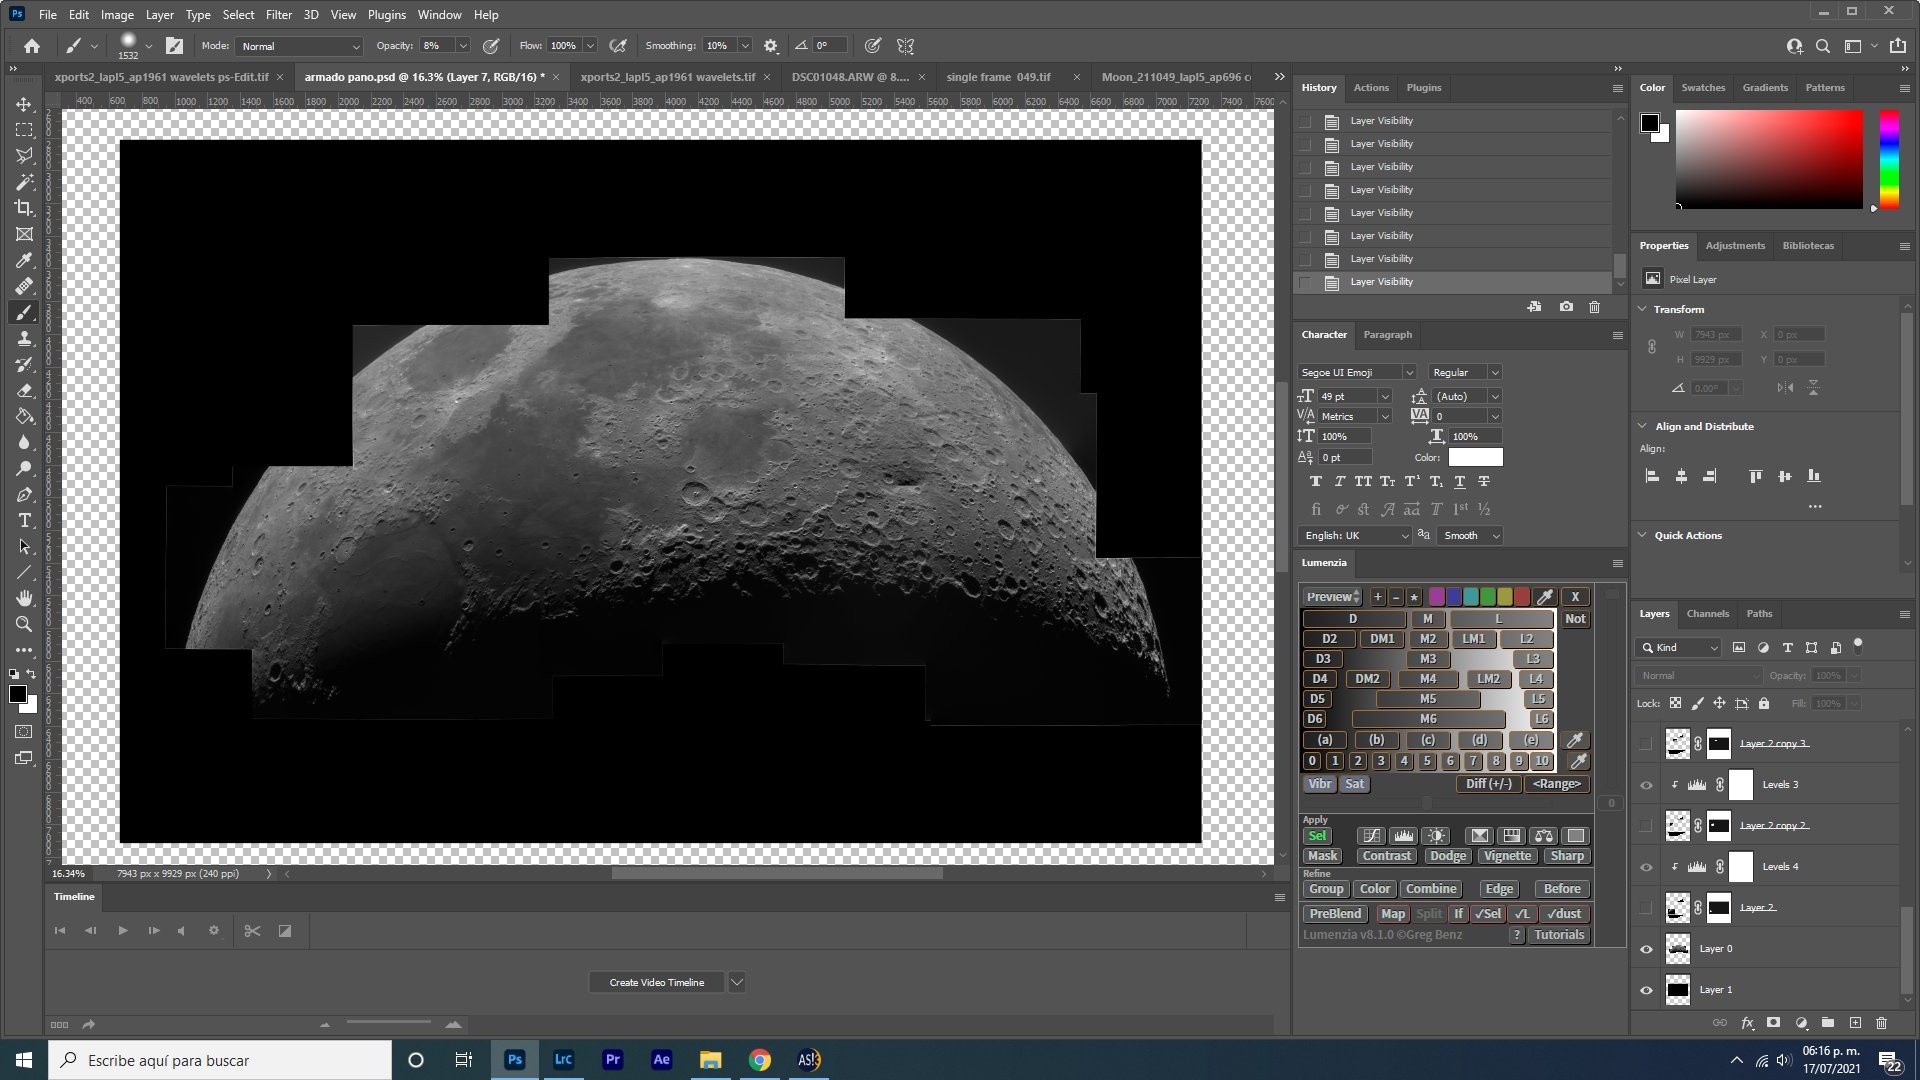Click the foreground color swatch in toolbox
The image size is (1920, 1080).
[17, 694]
